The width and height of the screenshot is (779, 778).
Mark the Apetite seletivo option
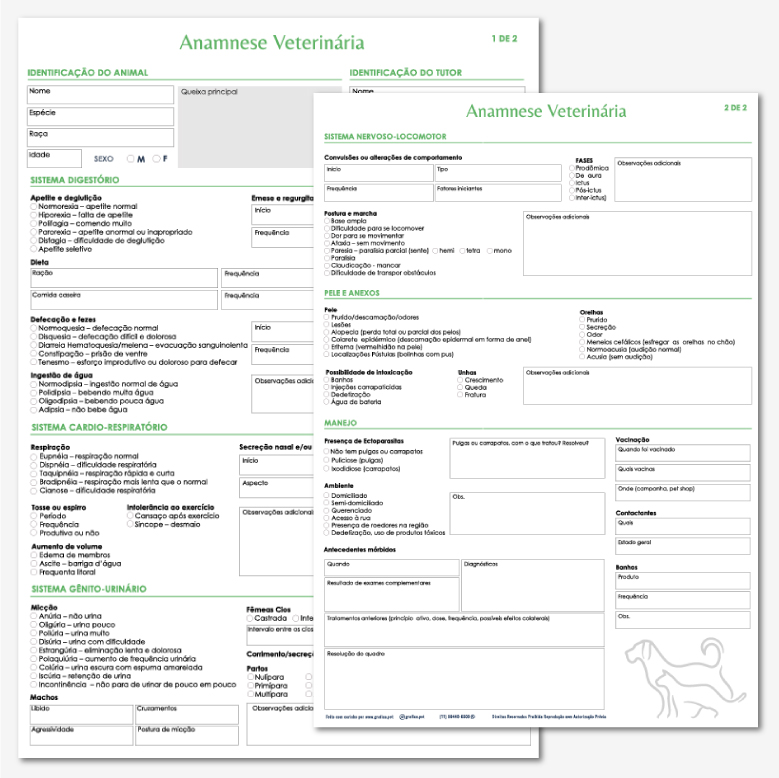click(34, 249)
